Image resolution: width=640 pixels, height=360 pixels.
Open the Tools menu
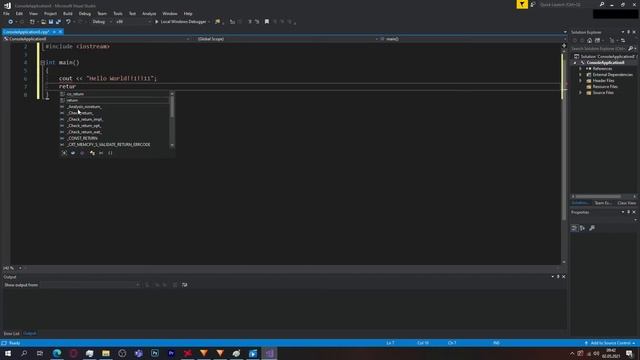(118, 13)
